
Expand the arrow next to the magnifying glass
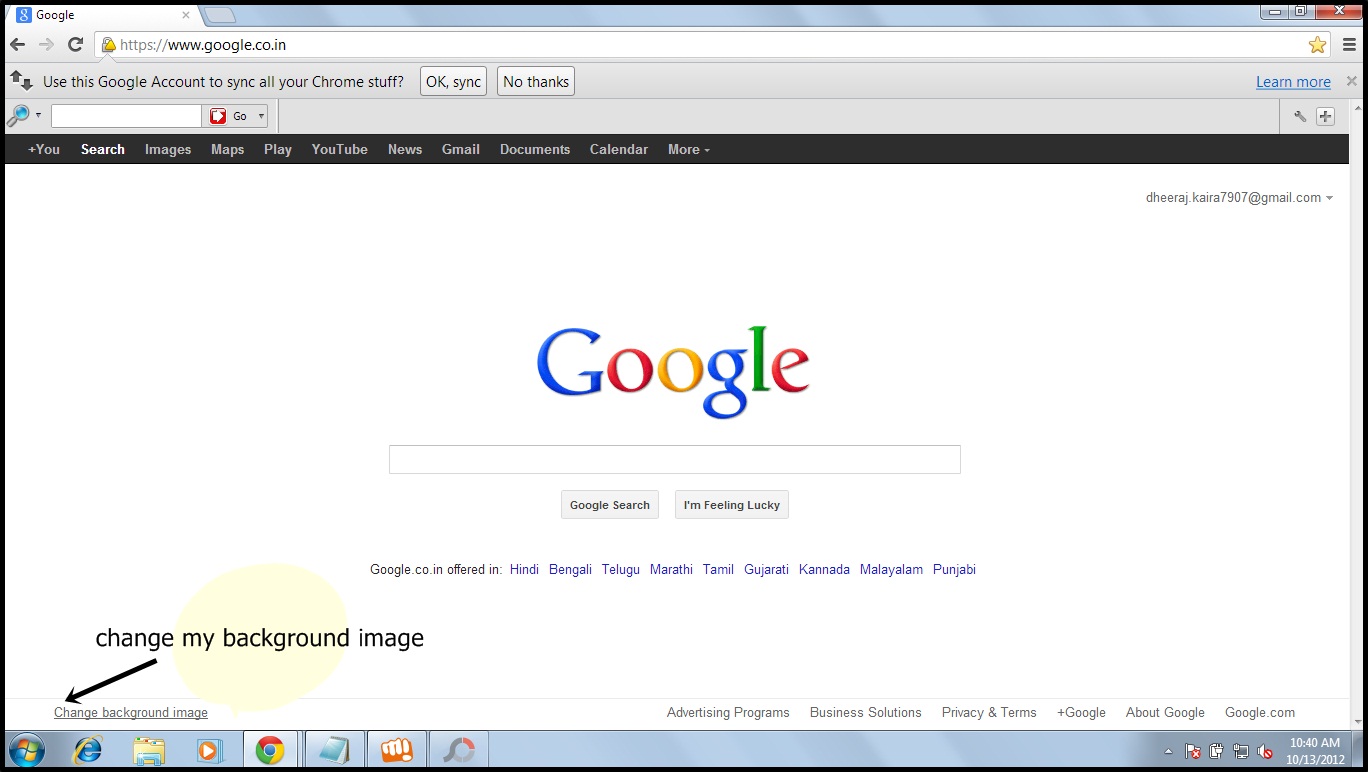pyautogui.click(x=39, y=116)
